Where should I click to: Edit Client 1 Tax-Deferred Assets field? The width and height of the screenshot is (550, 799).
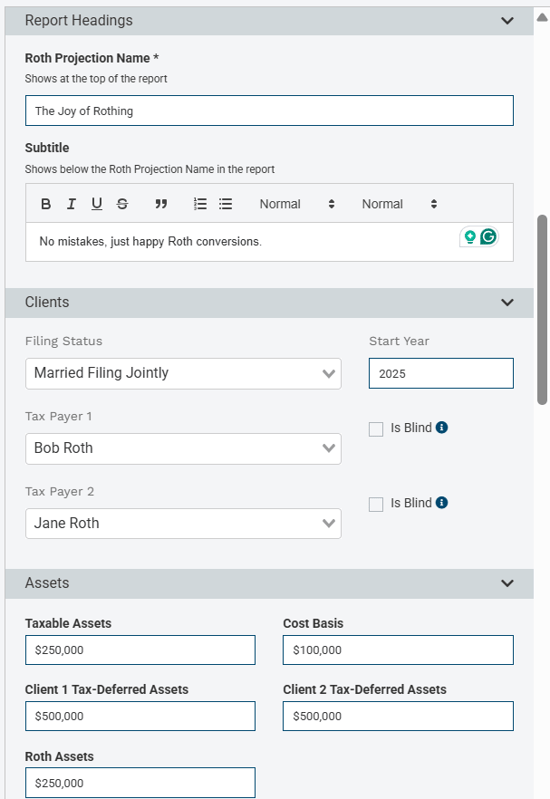click(140, 716)
